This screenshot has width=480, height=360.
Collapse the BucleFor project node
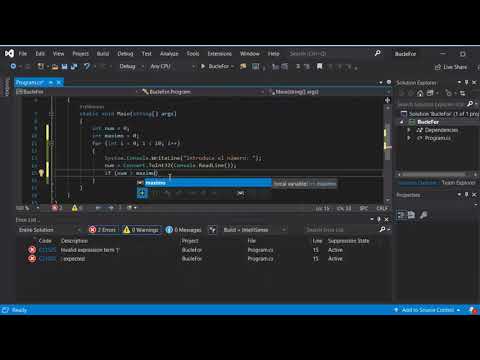click(402, 122)
